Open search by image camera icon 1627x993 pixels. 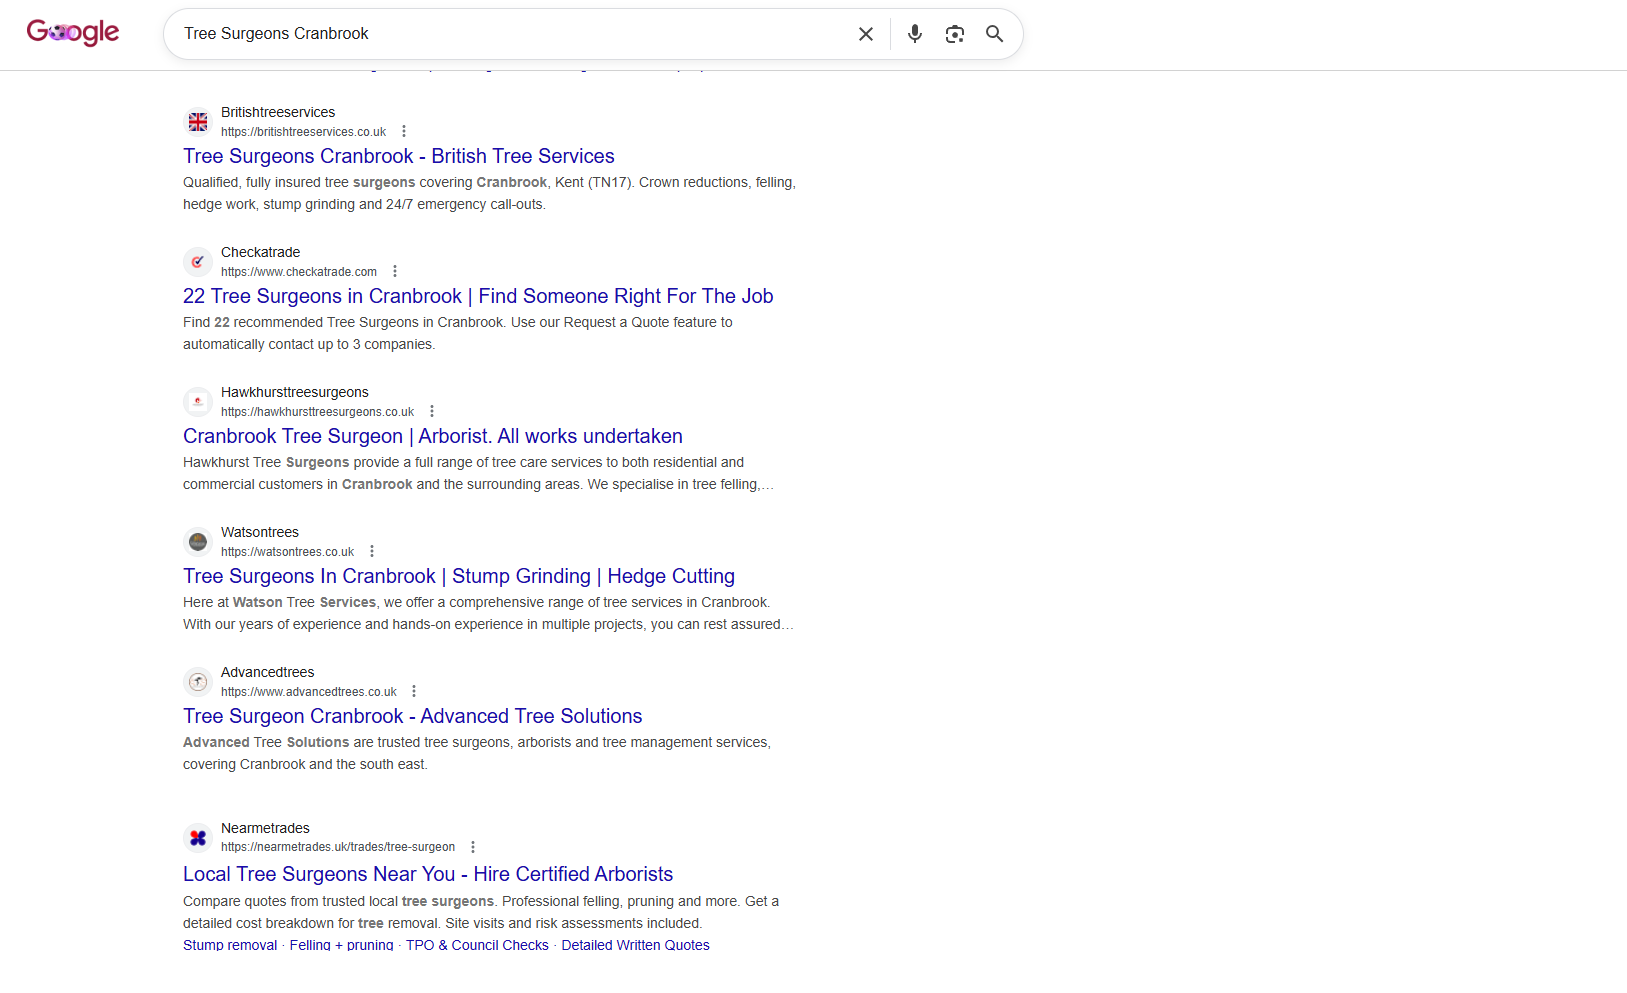(955, 34)
